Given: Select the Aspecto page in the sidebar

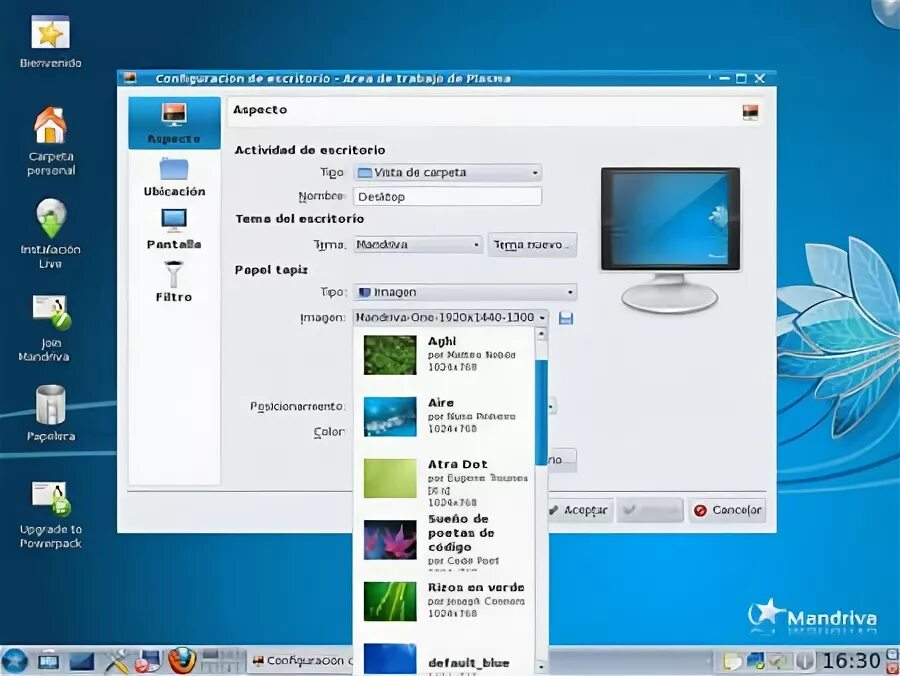Looking at the screenshot, I should (174, 123).
